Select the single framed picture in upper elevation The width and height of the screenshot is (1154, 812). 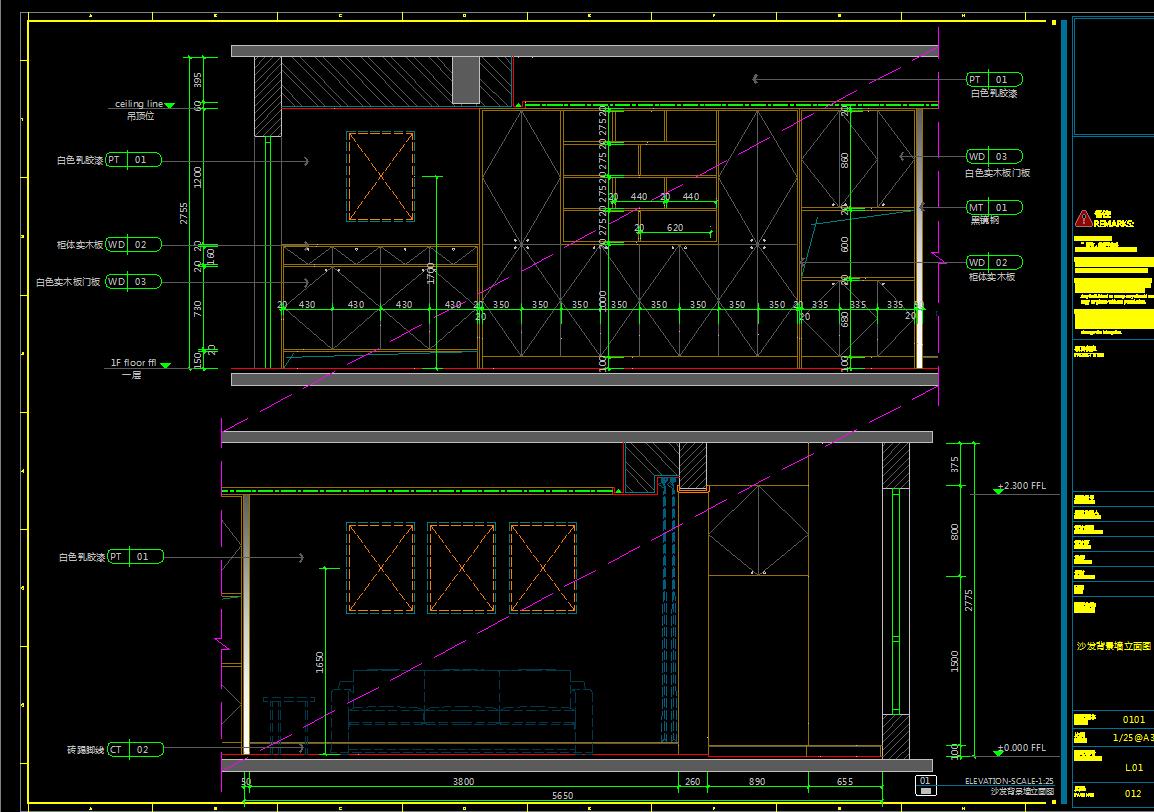380,177
